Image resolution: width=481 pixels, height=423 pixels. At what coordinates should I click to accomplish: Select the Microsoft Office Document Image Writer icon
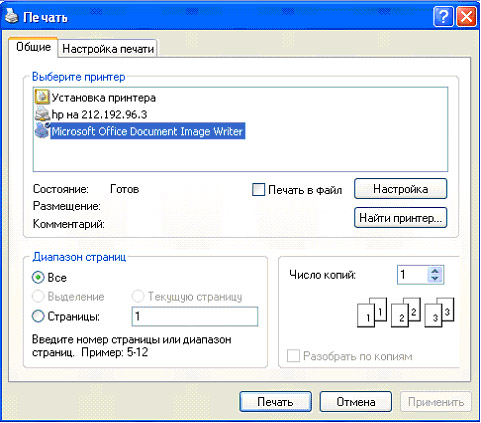click(42, 131)
